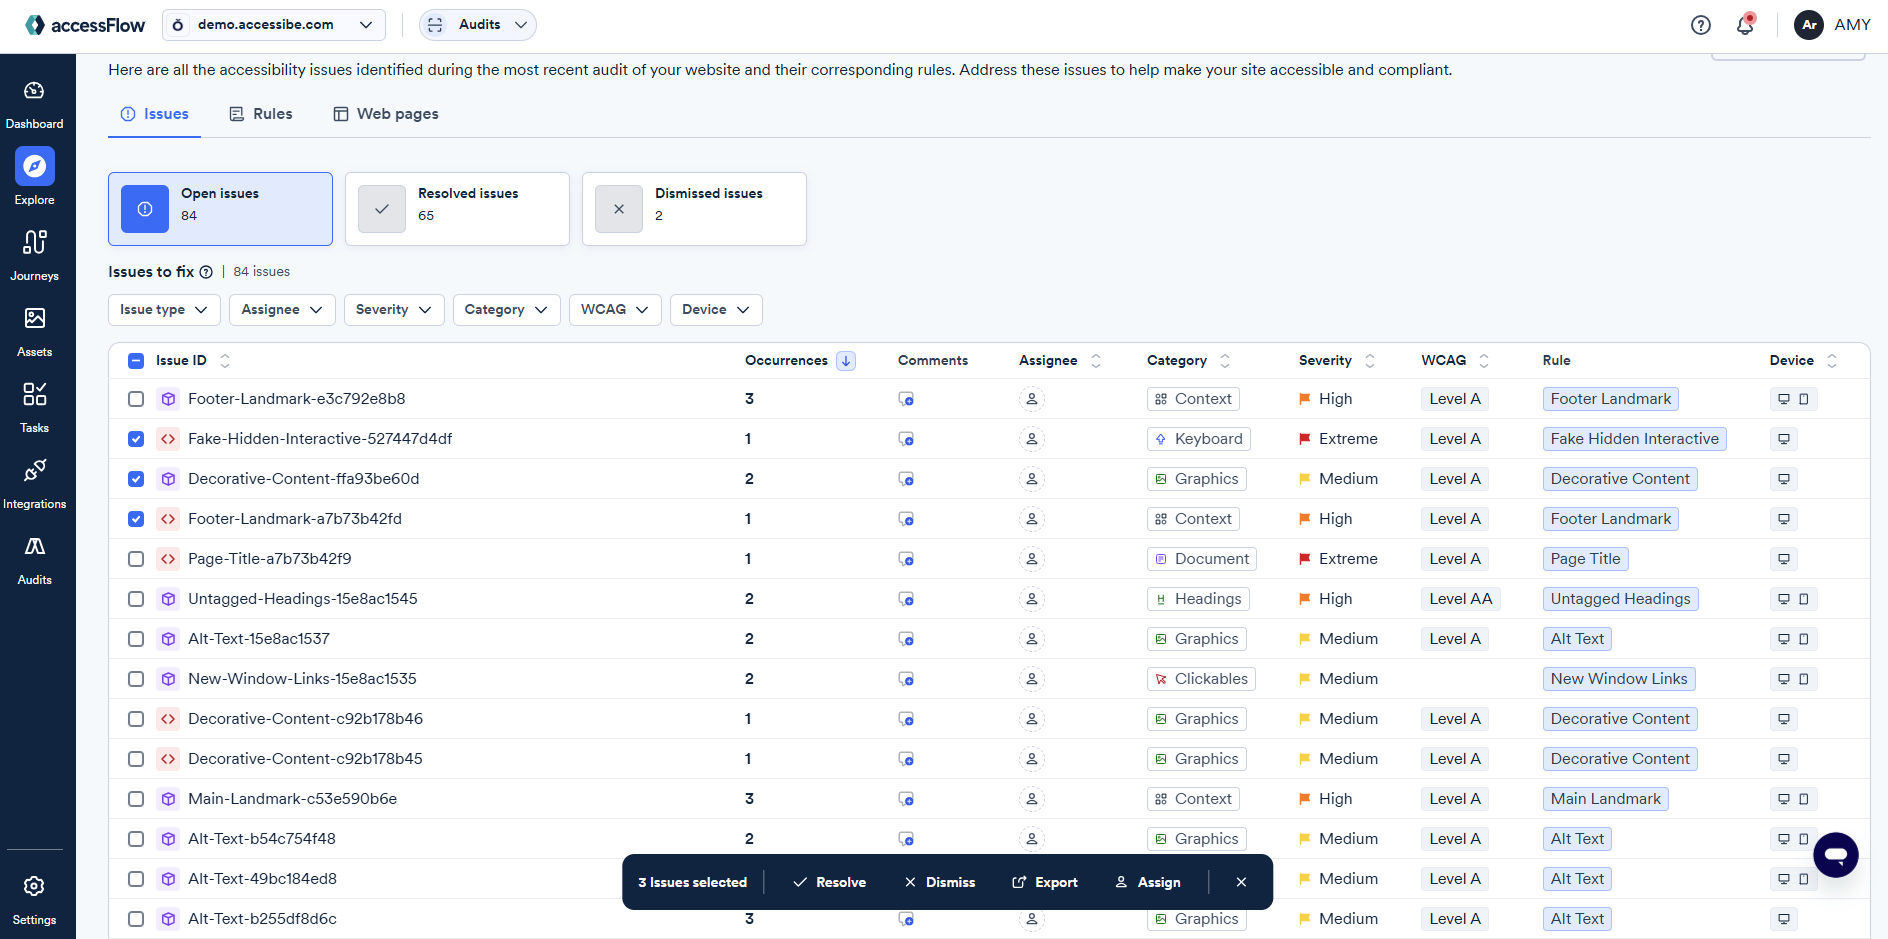Open issue Alt-Text-49bc184ed8
Image resolution: width=1888 pixels, height=939 pixels.
262,879
